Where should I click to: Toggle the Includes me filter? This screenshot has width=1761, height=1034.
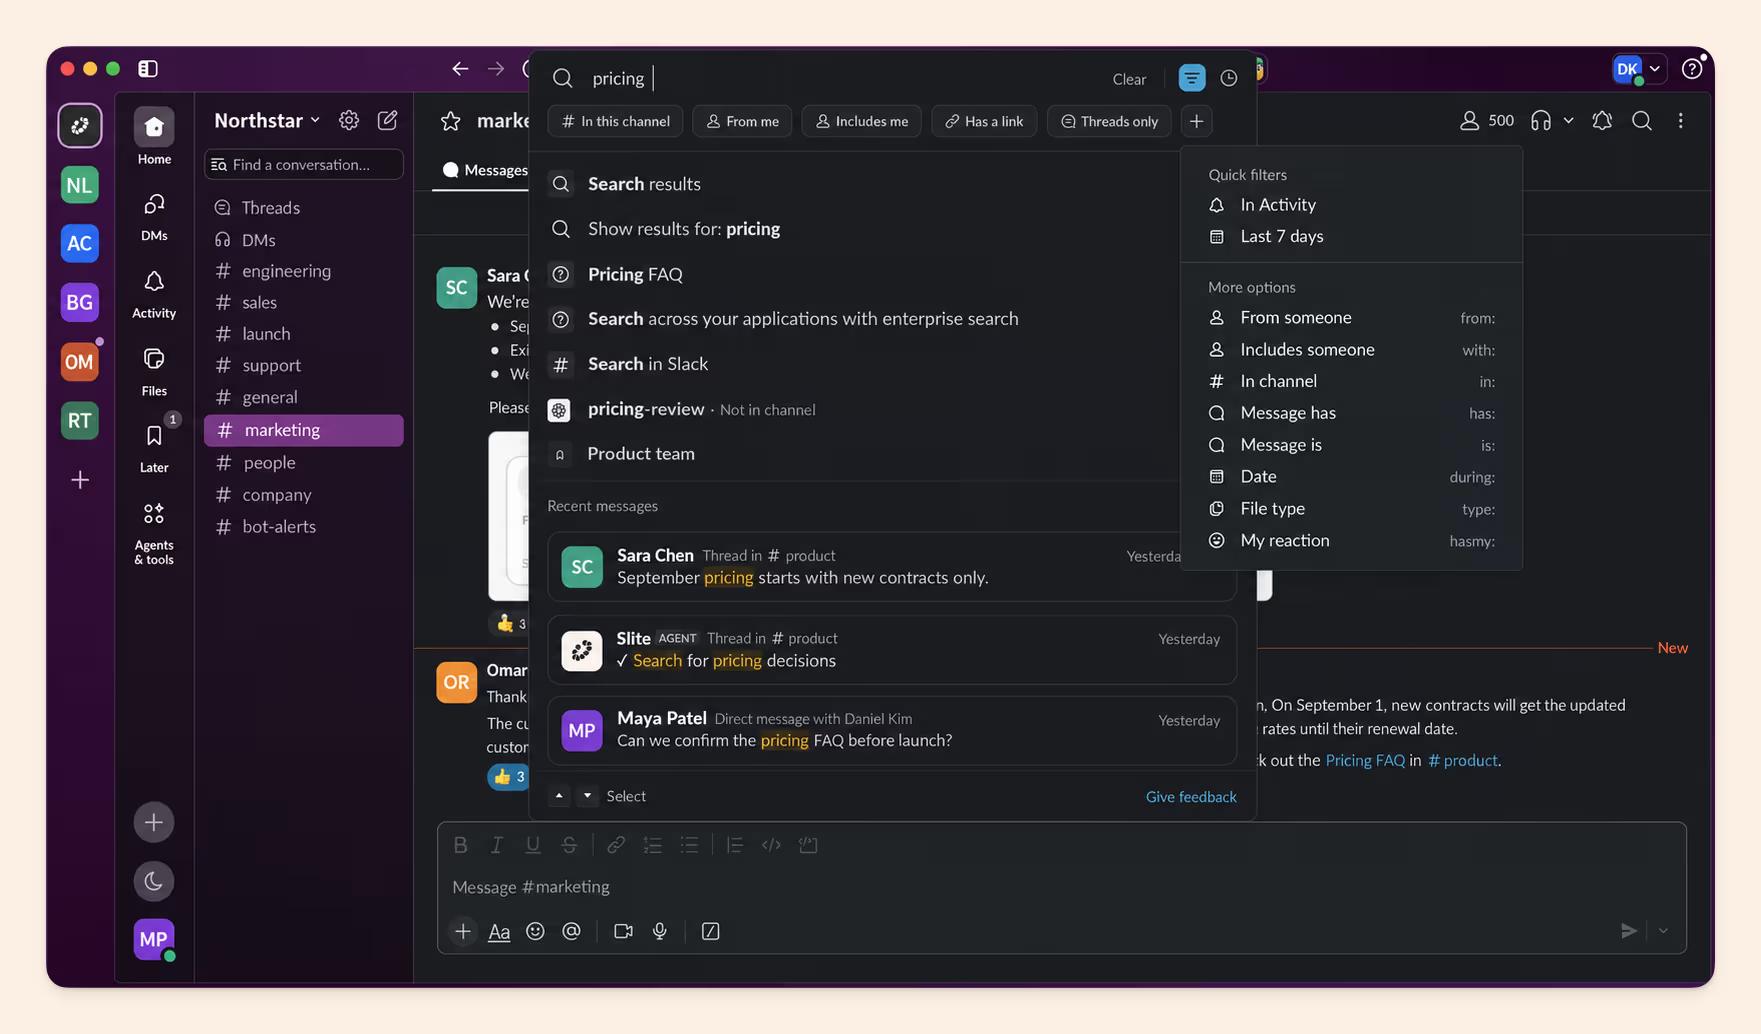pos(861,121)
